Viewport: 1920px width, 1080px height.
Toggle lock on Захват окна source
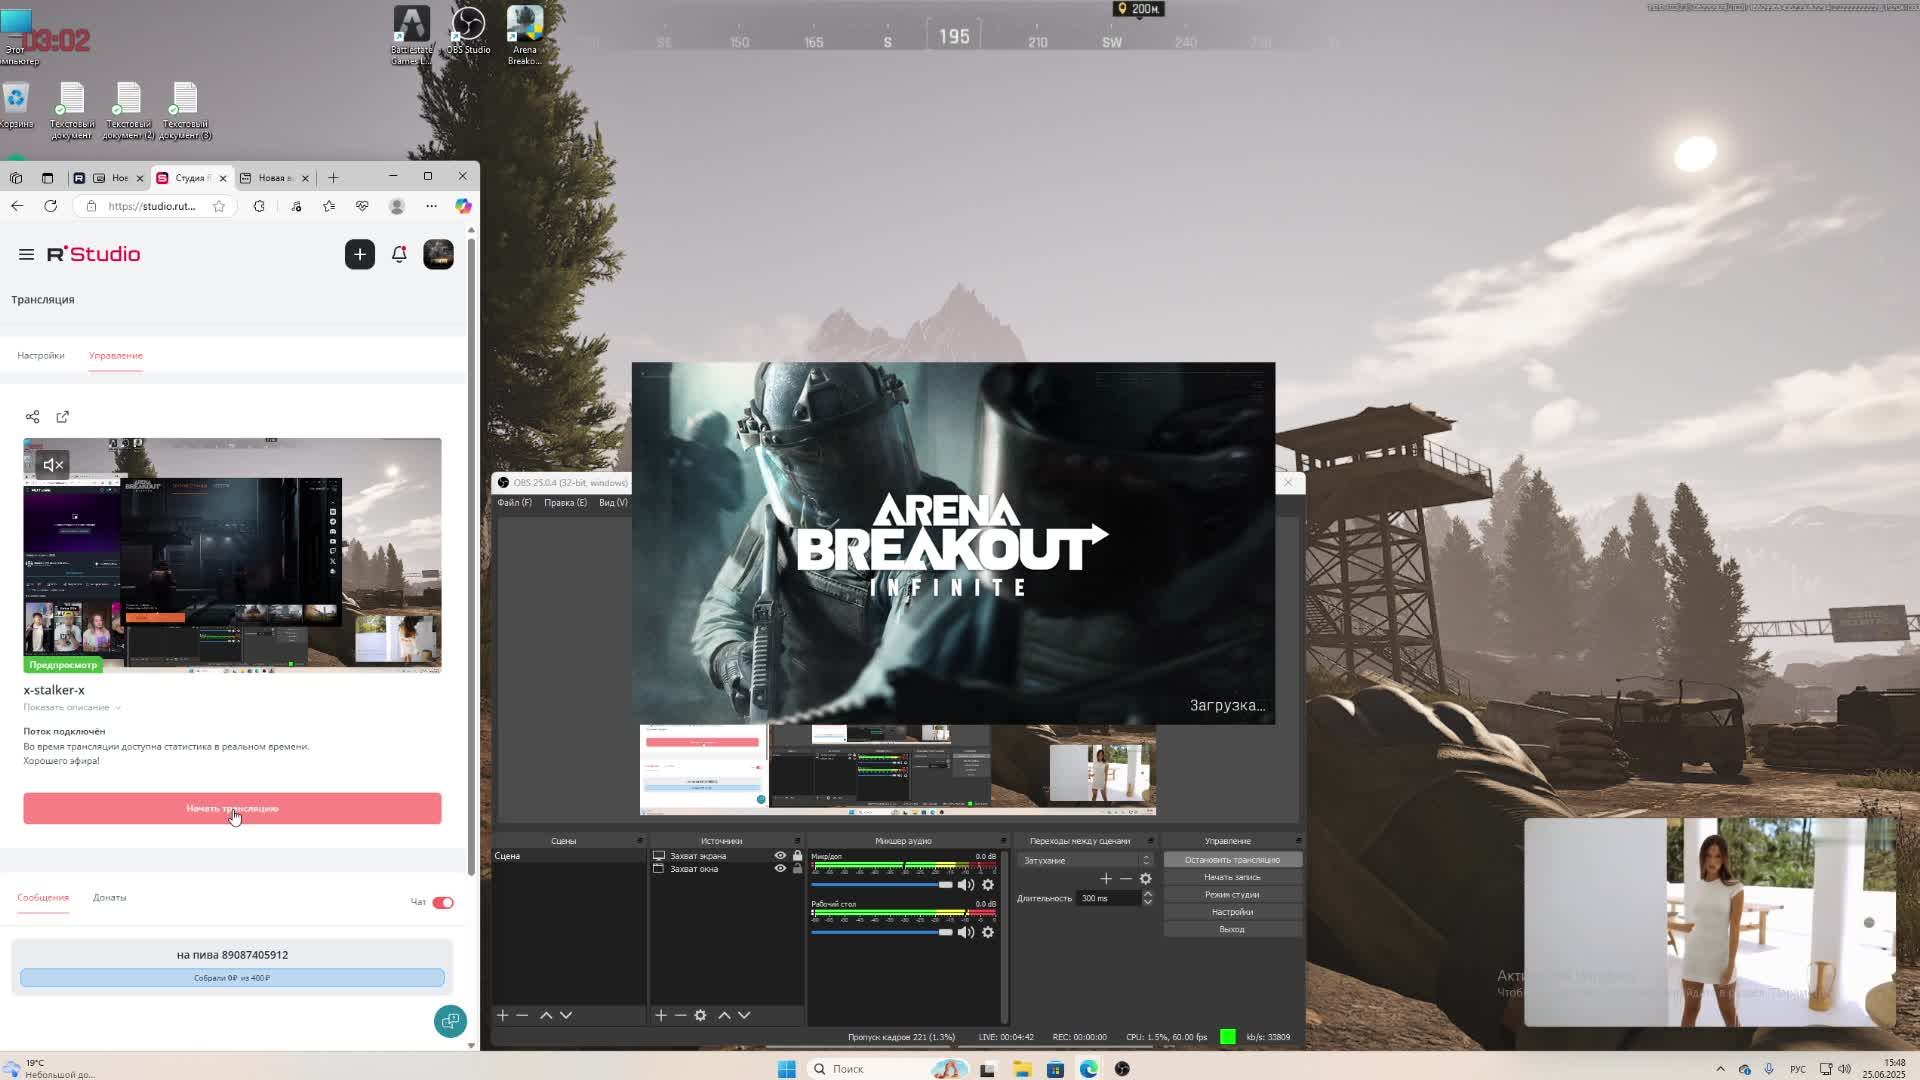[797, 869]
